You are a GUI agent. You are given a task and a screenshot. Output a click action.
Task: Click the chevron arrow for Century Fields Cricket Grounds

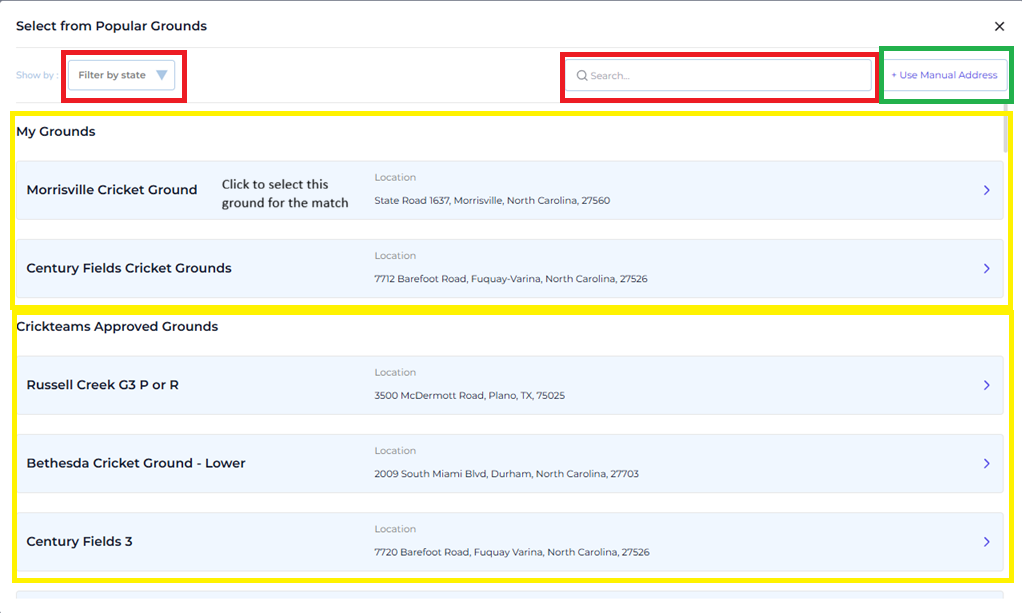click(986, 268)
